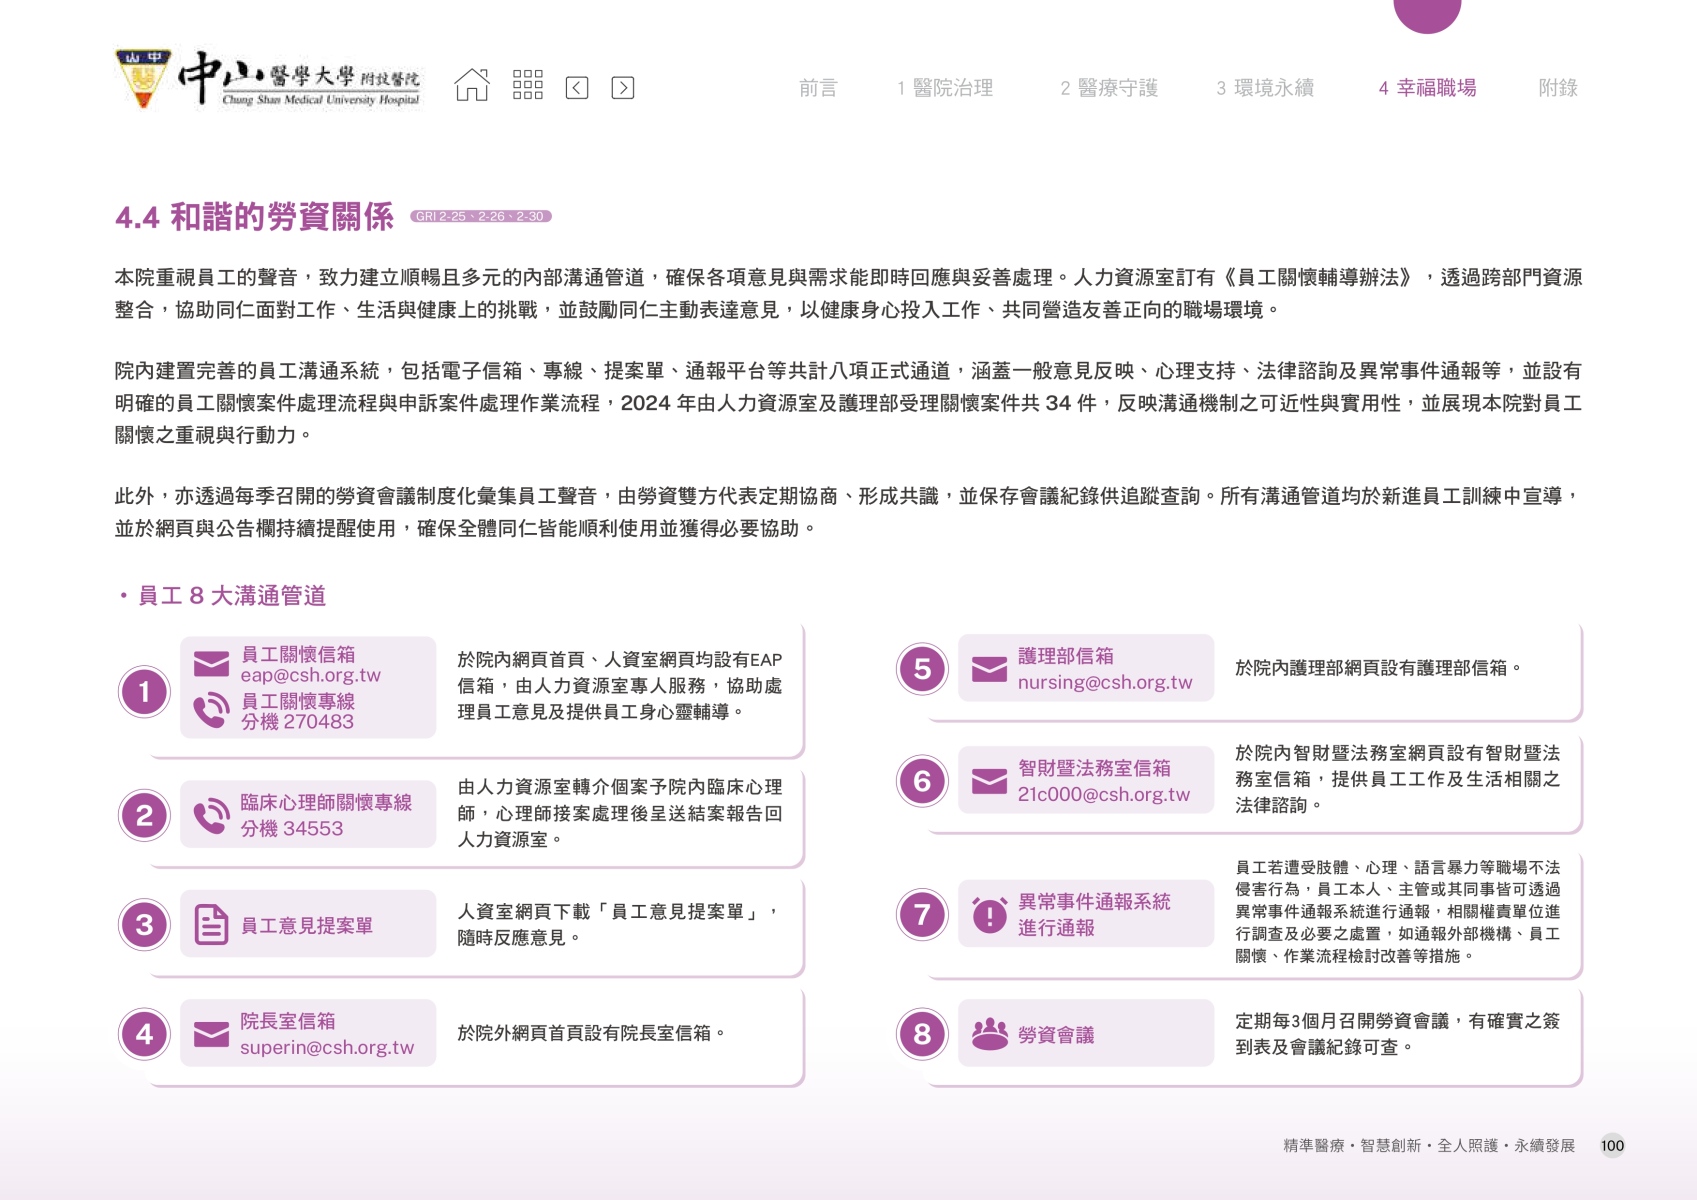
Task: Open the 前言 section tab
Action: pyautogui.click(x=817, y=88)
